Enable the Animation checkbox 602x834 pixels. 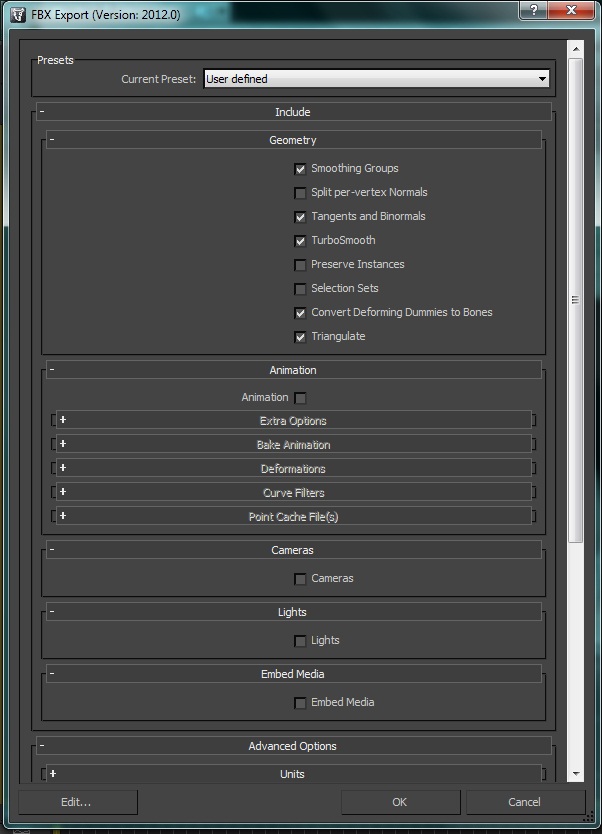[300, 398]
